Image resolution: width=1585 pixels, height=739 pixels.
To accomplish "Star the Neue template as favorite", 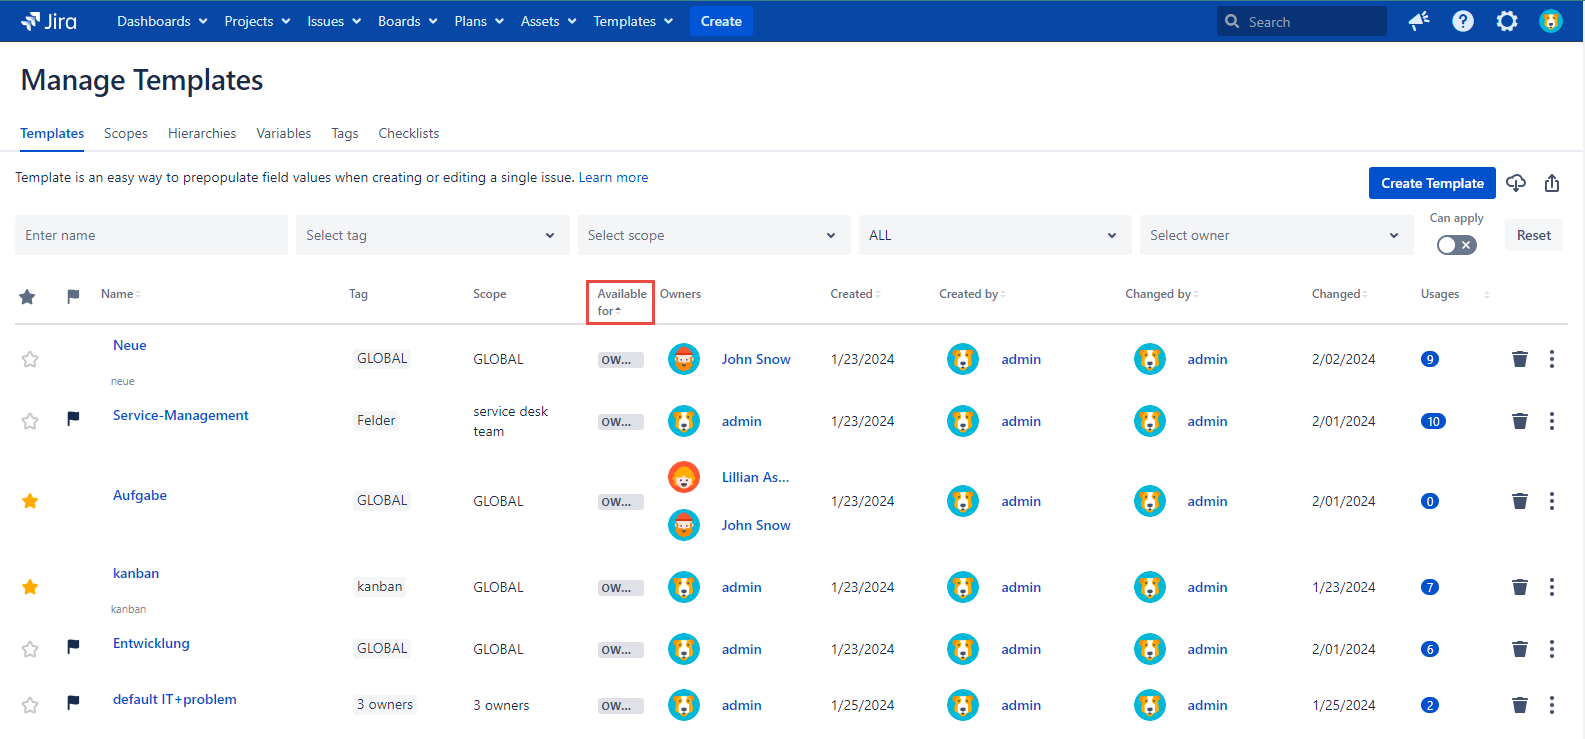I will (30, 359).
